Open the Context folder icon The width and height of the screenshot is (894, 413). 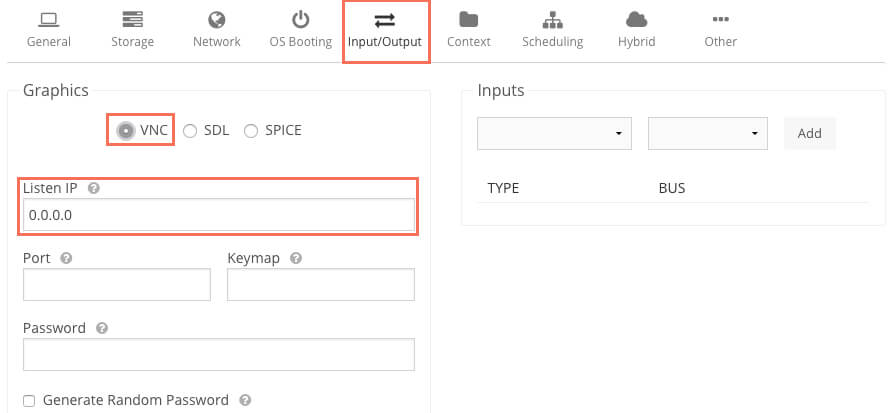point(468,20)
